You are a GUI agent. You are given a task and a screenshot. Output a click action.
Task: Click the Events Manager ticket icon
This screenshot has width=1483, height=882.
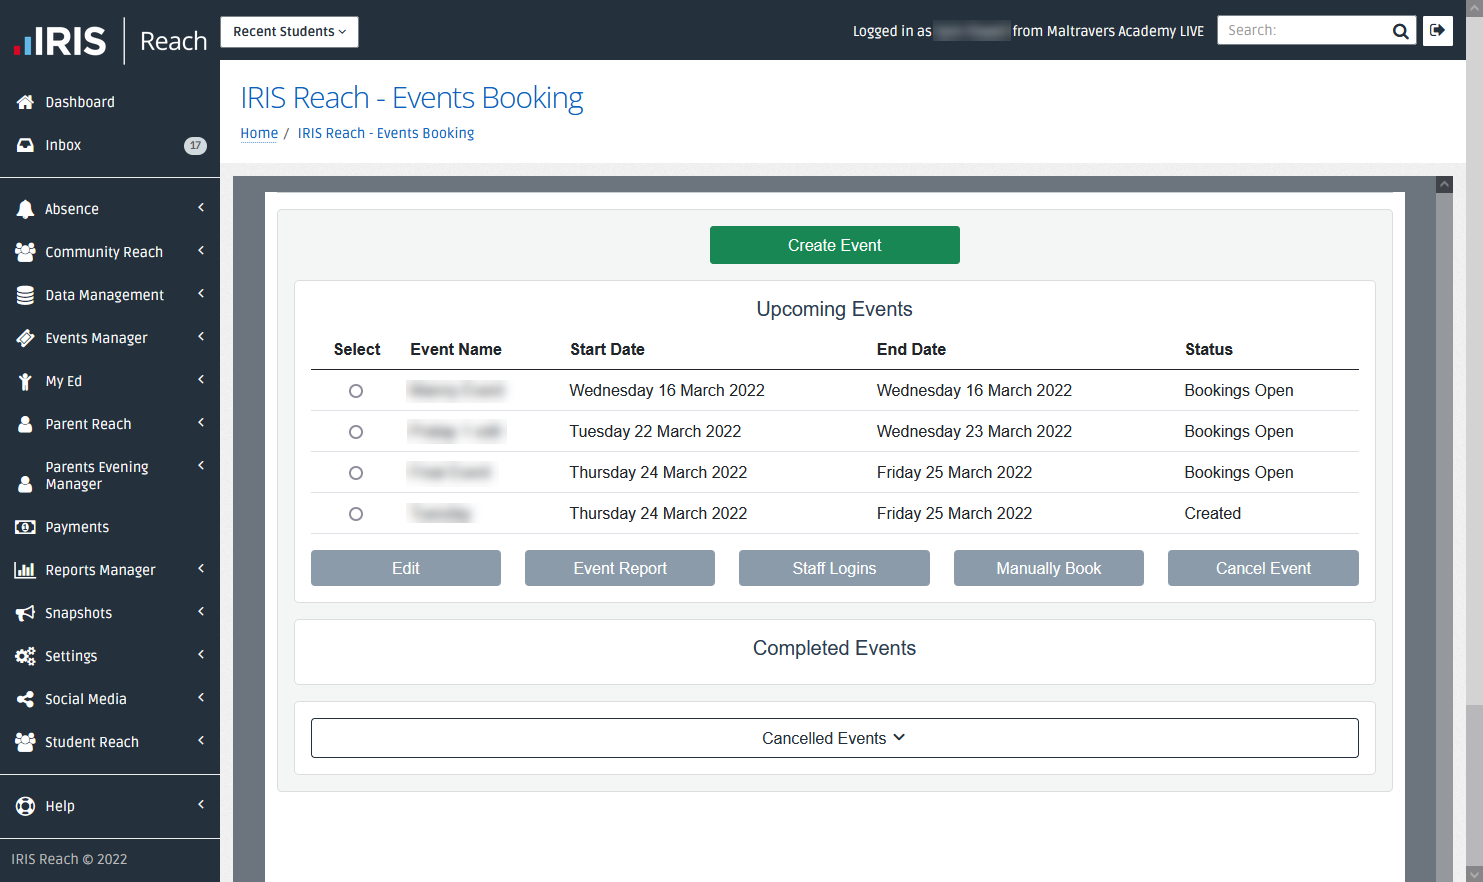point(25,338)
